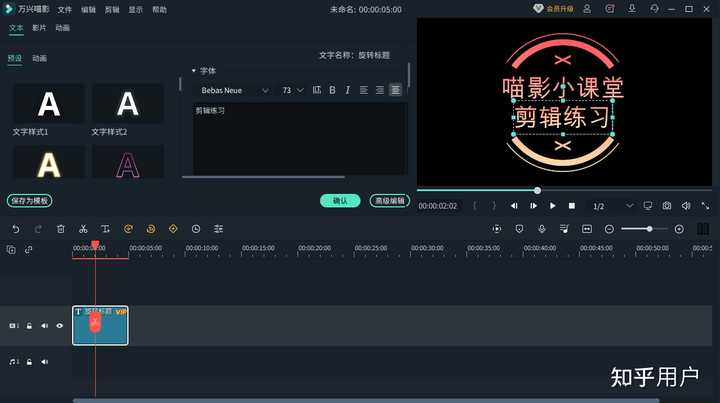Open the 剪辑 menu

(112, 10)
